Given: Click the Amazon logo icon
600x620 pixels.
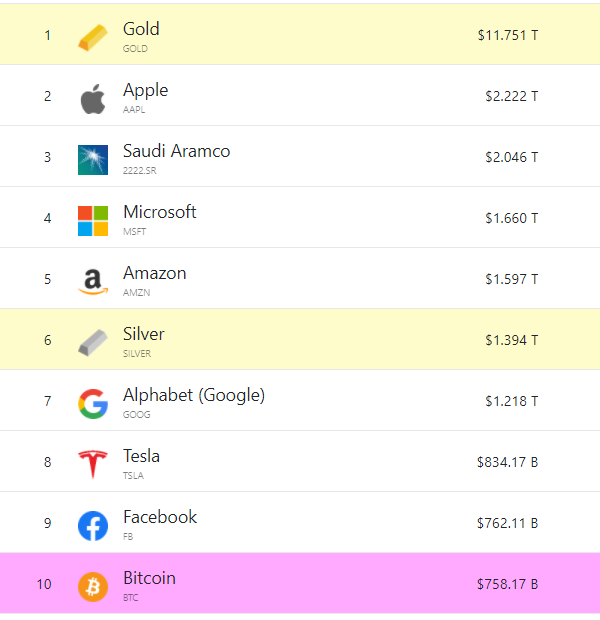Looking at the screenshot, I should (x=93, y=282).
